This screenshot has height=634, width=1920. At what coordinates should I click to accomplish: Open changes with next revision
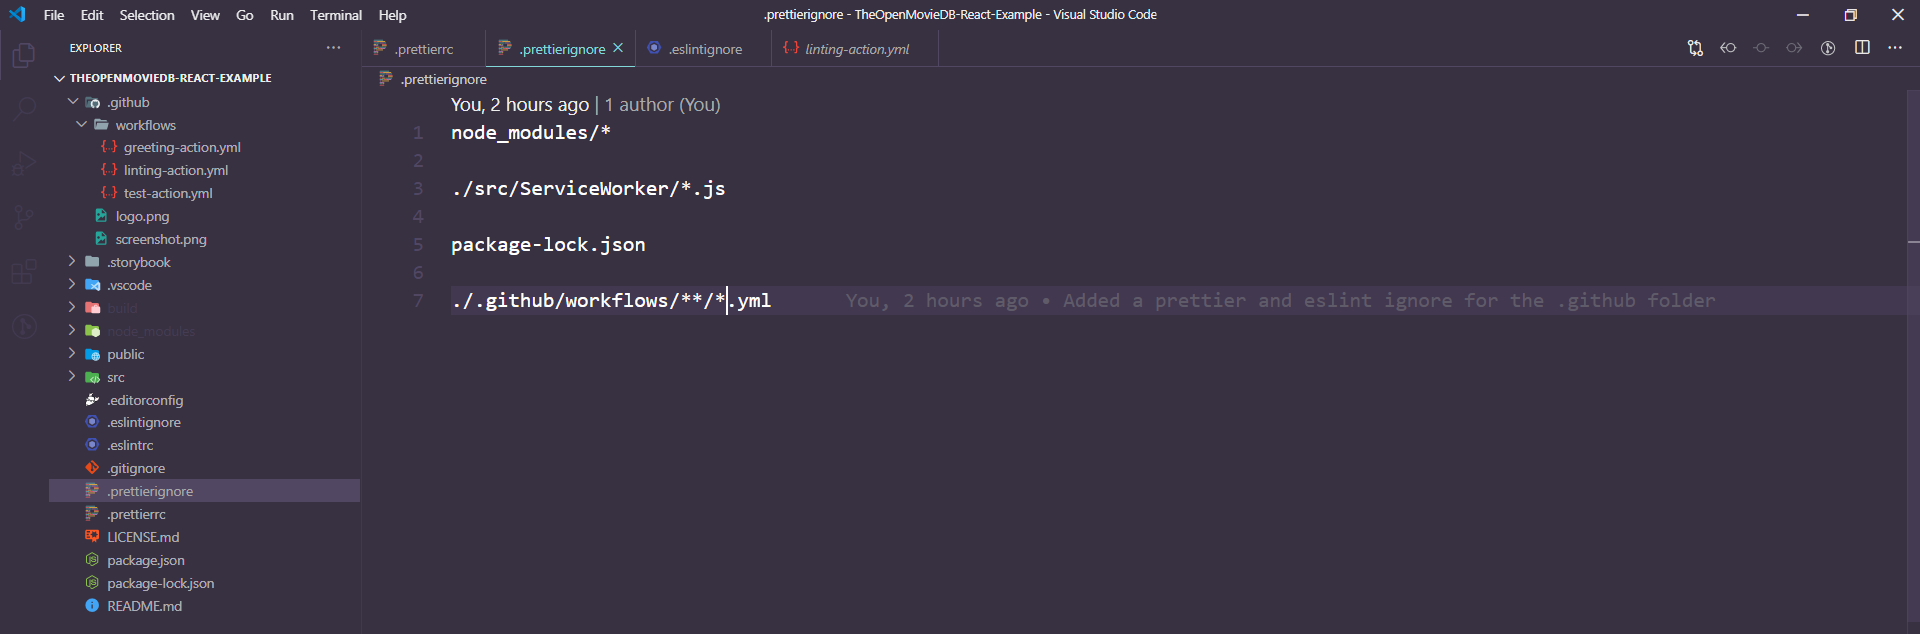(1794, 48)
